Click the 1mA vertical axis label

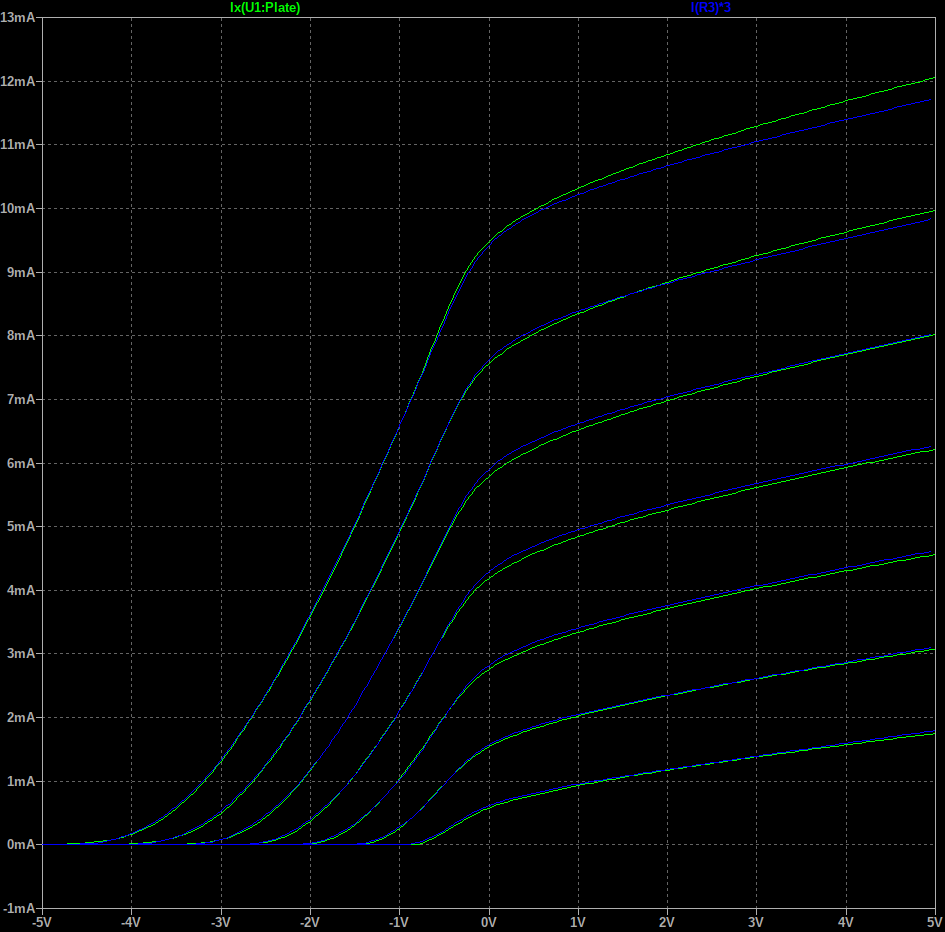click(21, 782)
